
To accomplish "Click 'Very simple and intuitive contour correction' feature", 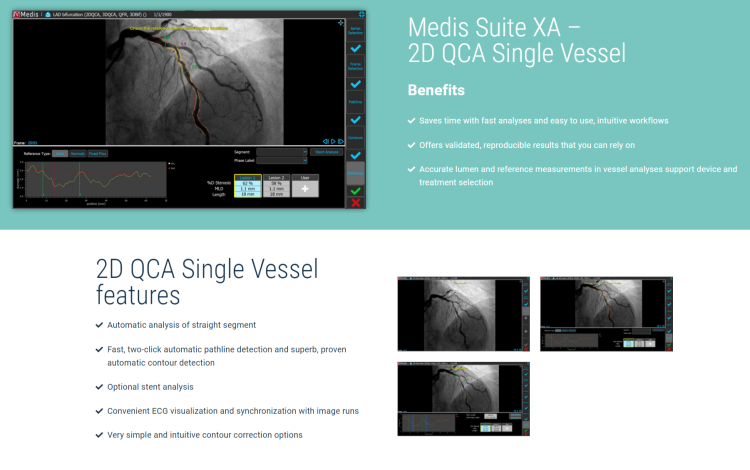I will coord(205,435).
